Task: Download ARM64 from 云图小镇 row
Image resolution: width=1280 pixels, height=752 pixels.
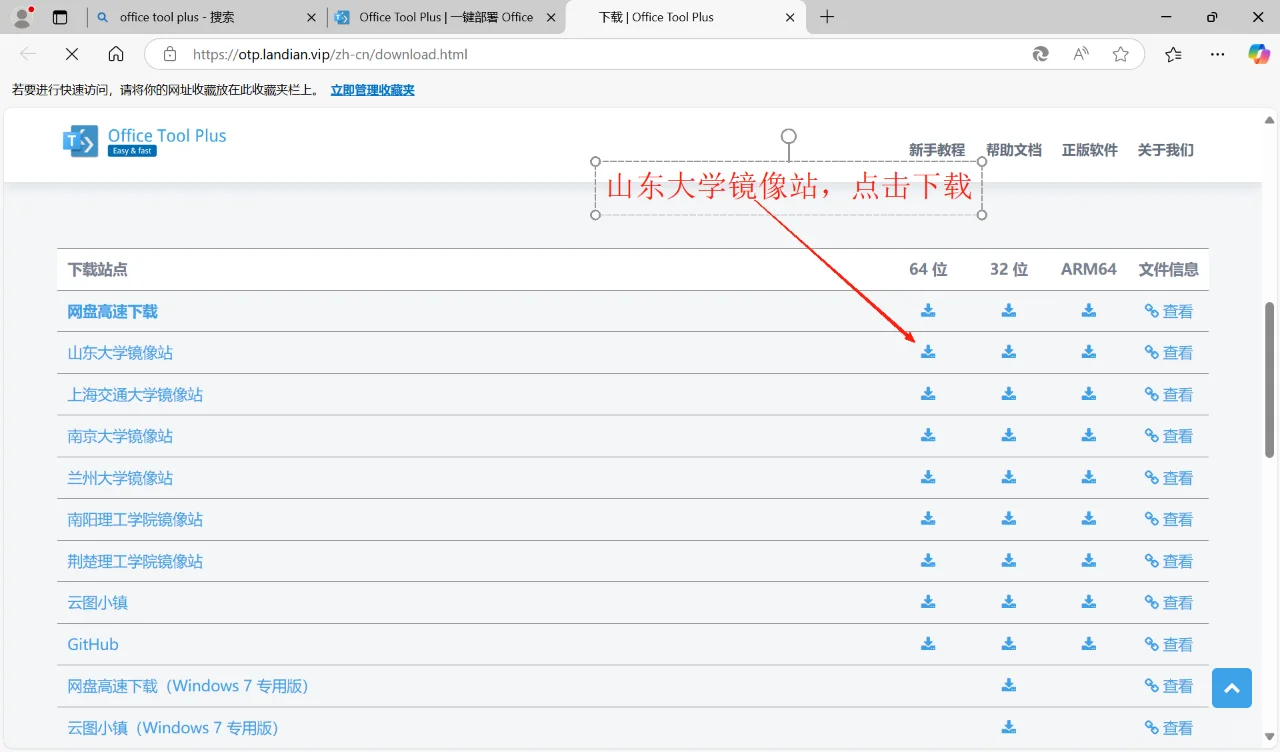Action: pyautogui.click(x=1089, y=602)
